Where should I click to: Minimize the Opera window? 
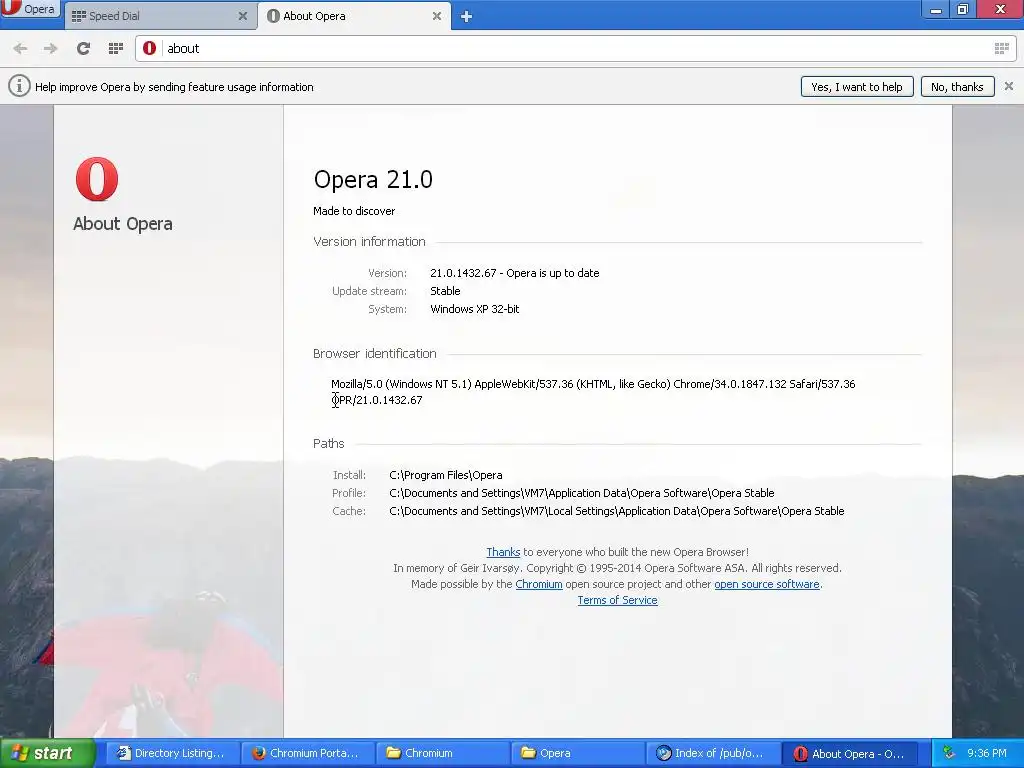tap(936, 10)
